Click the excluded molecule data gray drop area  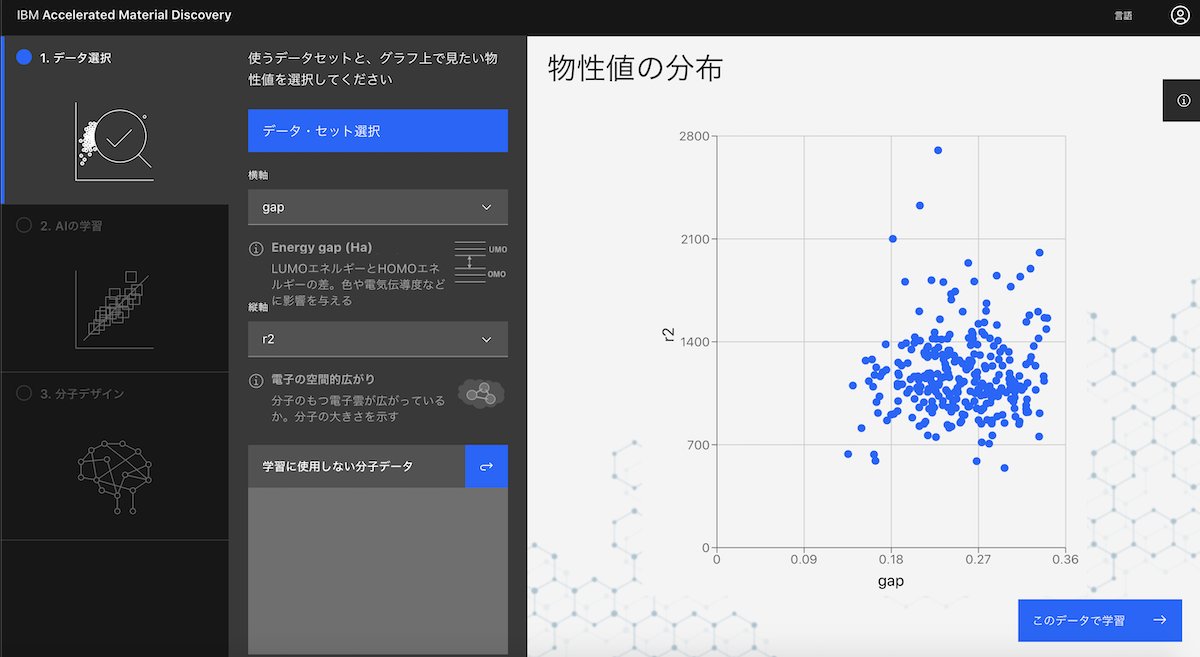(378, 571)
